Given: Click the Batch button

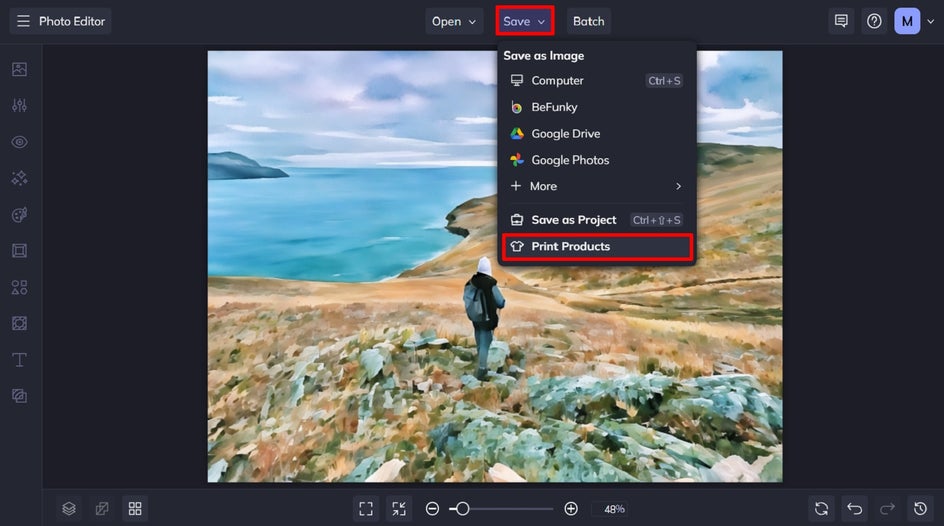Looking at the screenshot, I should [588, 21].
